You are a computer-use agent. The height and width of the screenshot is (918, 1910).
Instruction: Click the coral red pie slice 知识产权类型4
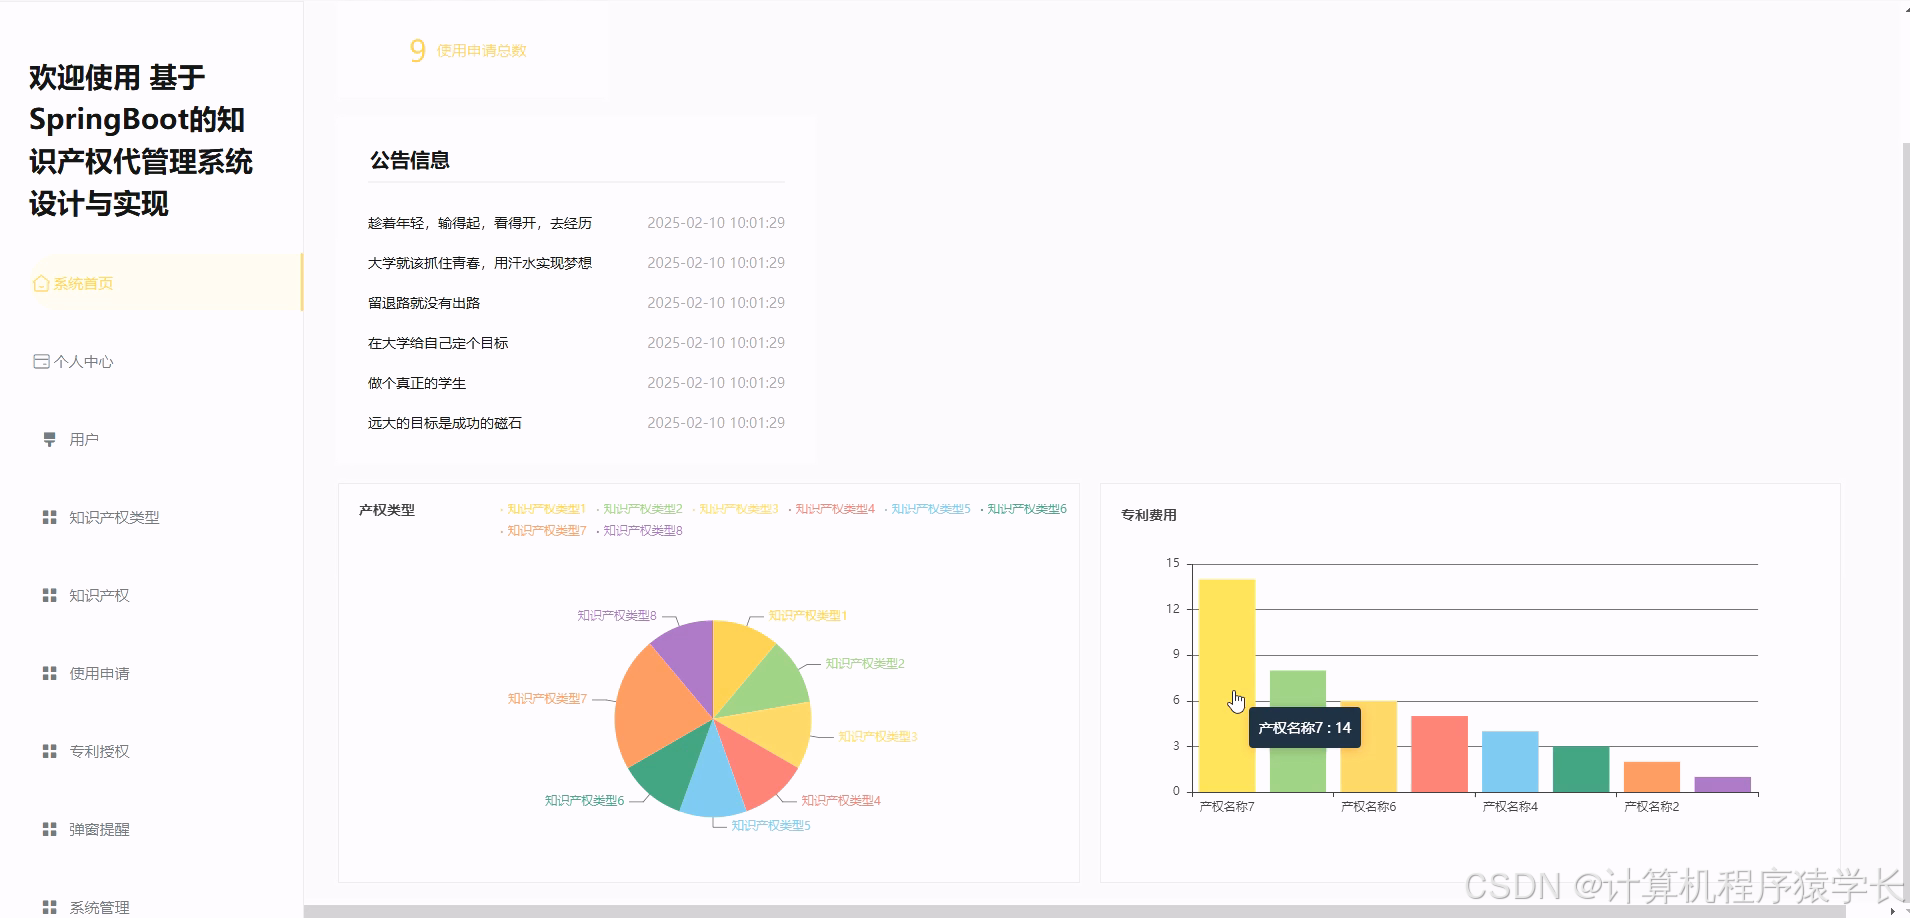pyautogui.click(x=757, y=767)
